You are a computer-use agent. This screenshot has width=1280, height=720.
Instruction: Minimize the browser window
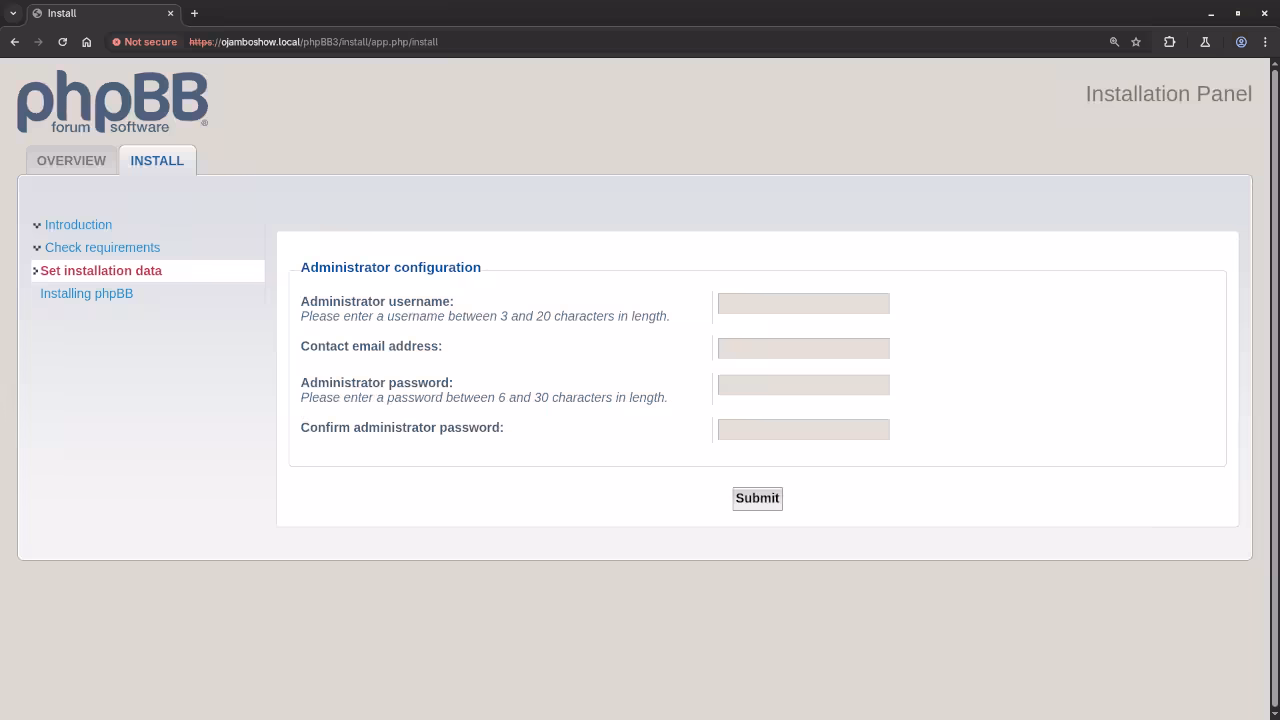1211,13
